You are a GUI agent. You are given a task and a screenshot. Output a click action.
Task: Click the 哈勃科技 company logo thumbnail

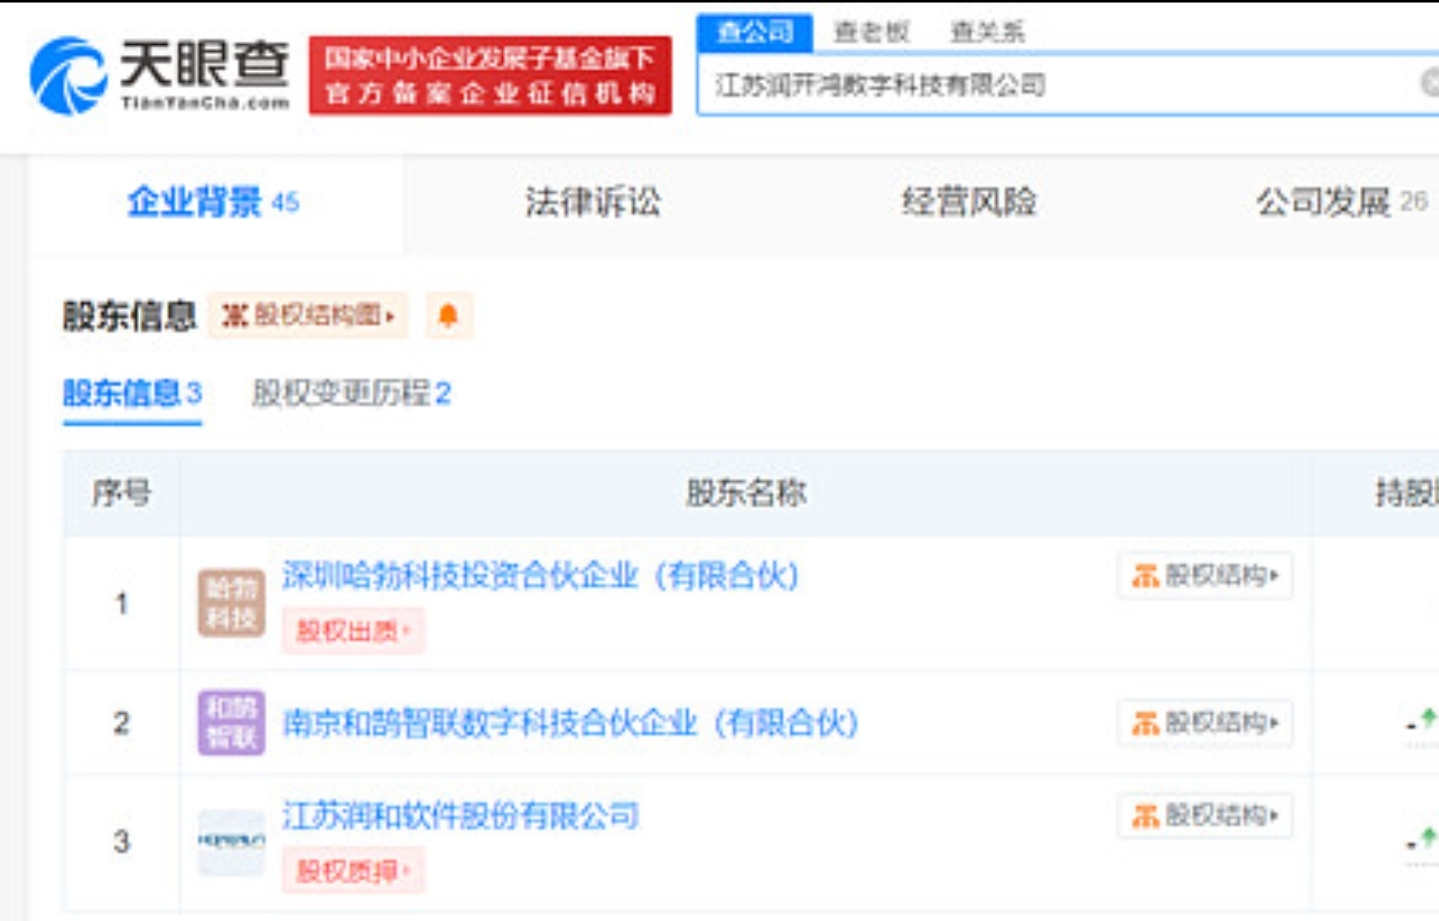point(231,603)
